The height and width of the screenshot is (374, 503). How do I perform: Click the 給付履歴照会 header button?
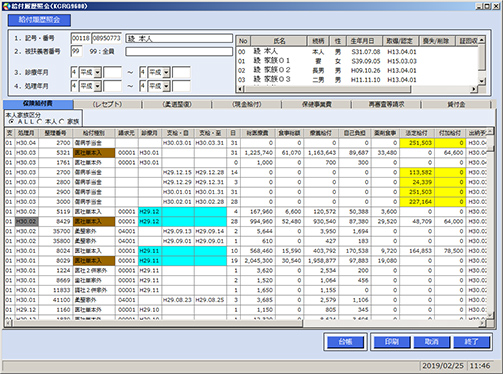point(39,20)
